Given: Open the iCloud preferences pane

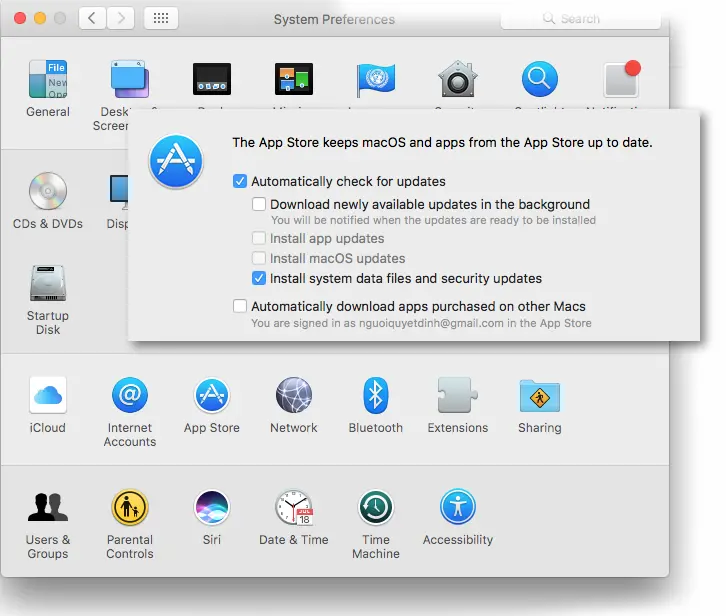Looking at the screenshot, I should pyautogui.click(x=48, y=397).
